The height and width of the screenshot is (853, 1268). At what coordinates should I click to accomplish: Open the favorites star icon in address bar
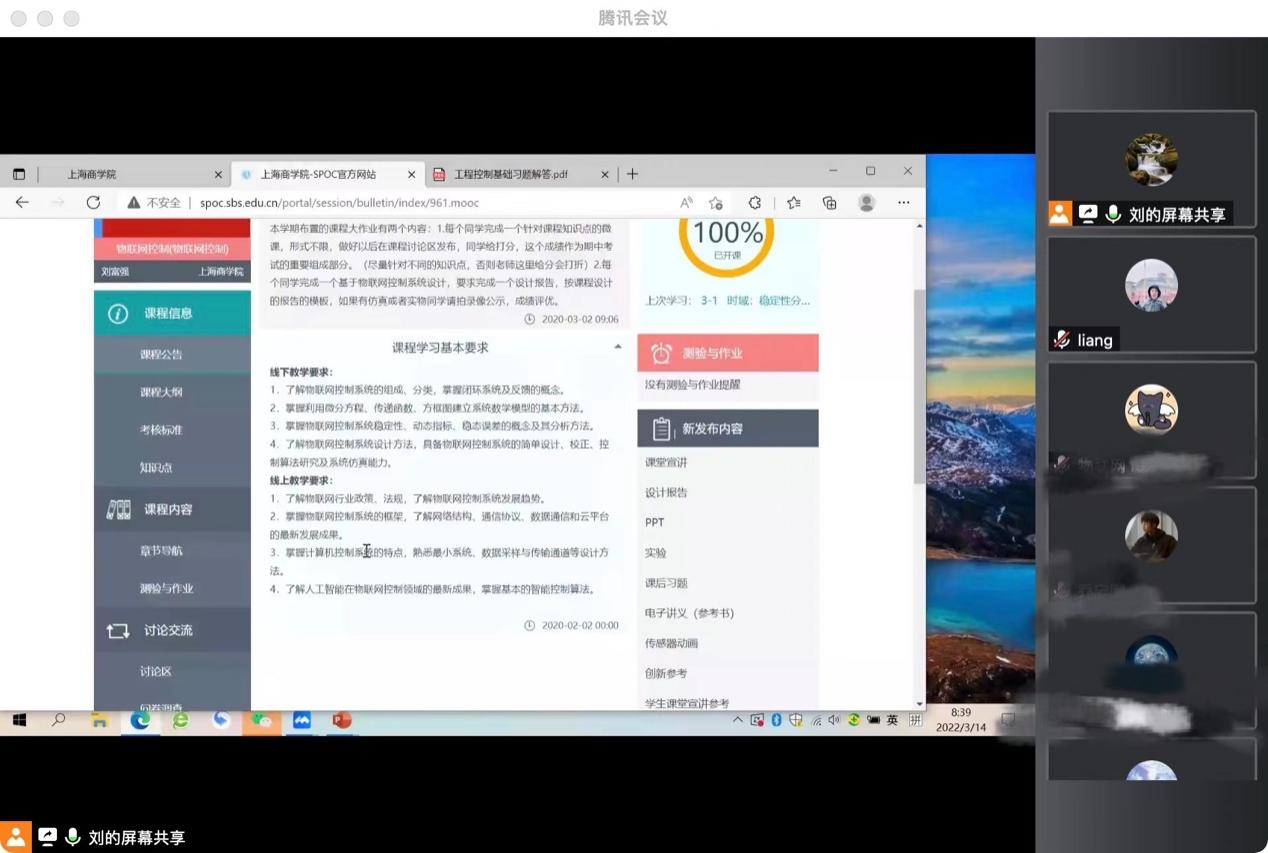click(x=716, y=202)
